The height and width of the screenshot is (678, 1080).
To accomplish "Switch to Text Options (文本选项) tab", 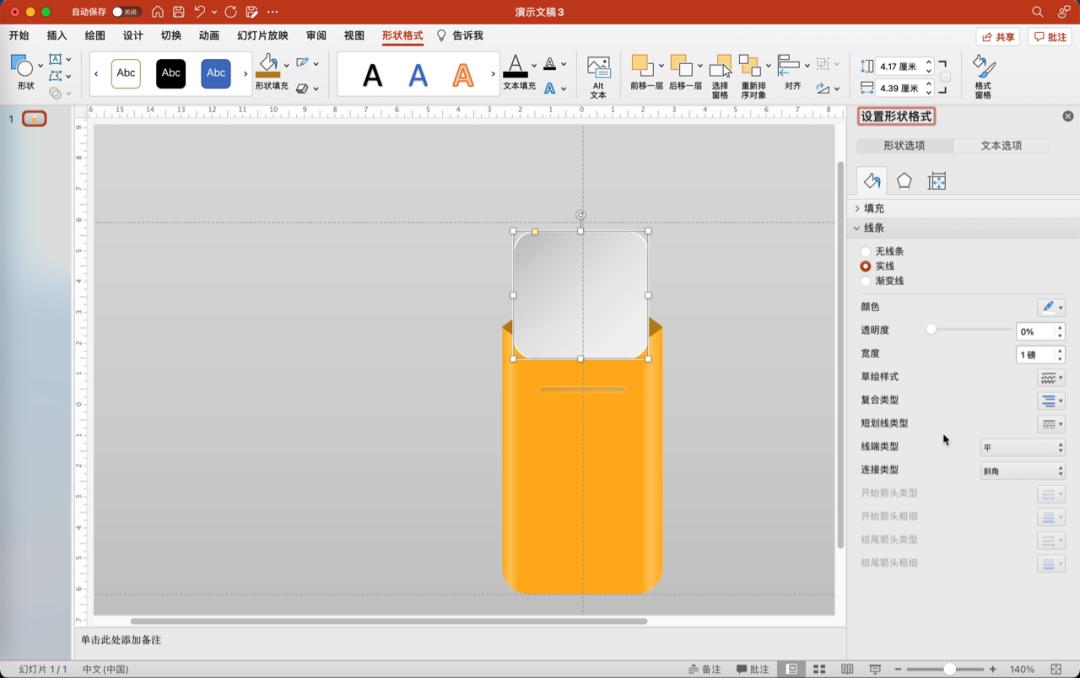I will coord(1001,146).
